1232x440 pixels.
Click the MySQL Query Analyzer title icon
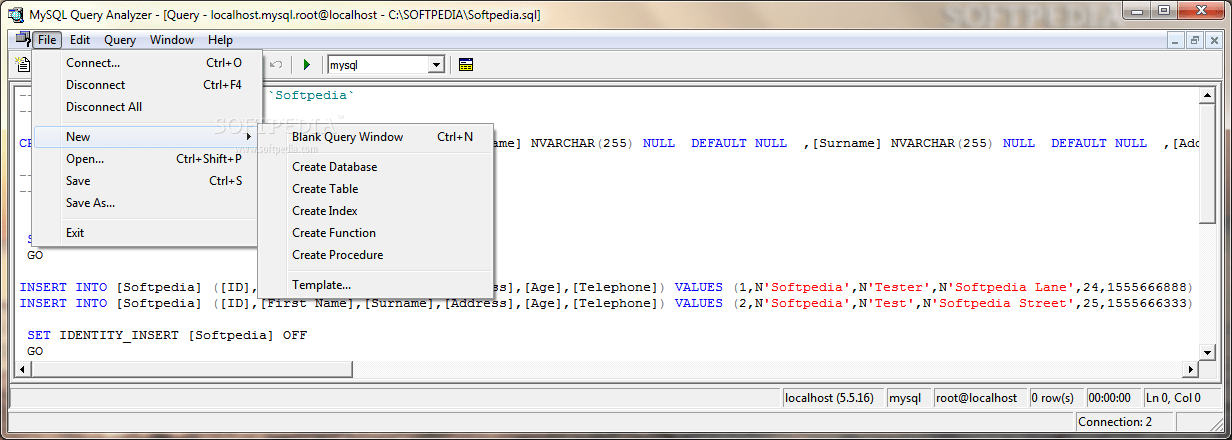15,14
